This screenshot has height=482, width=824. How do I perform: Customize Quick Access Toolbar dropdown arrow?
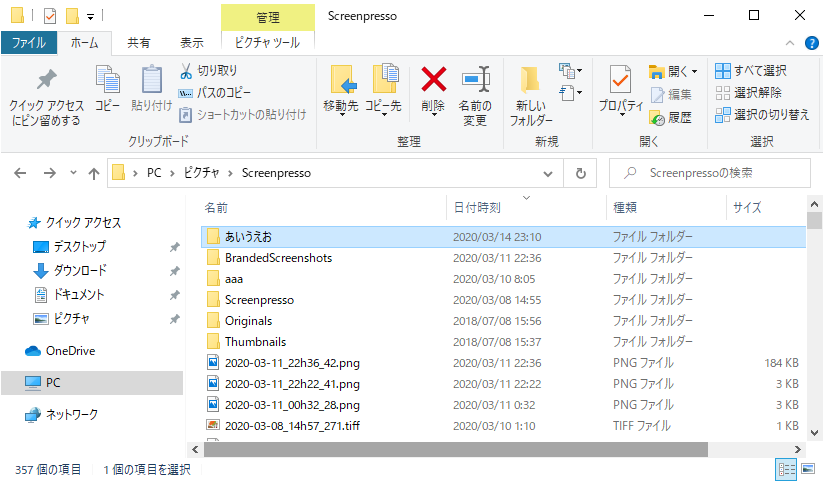90,17
